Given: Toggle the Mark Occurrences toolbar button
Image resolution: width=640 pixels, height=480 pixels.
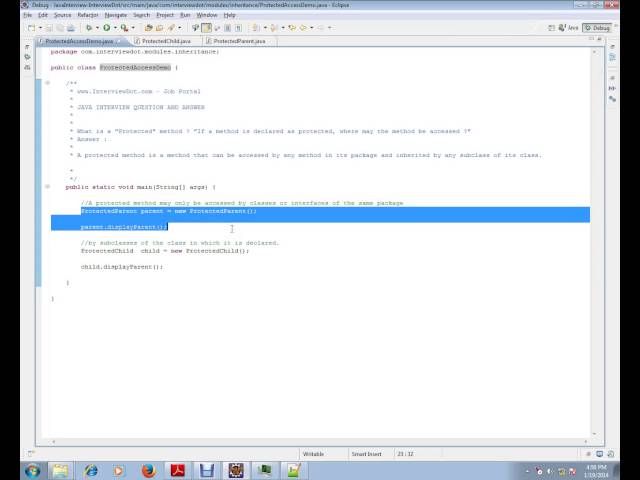Looking at the screenshot, I should (x=207, y=28).
